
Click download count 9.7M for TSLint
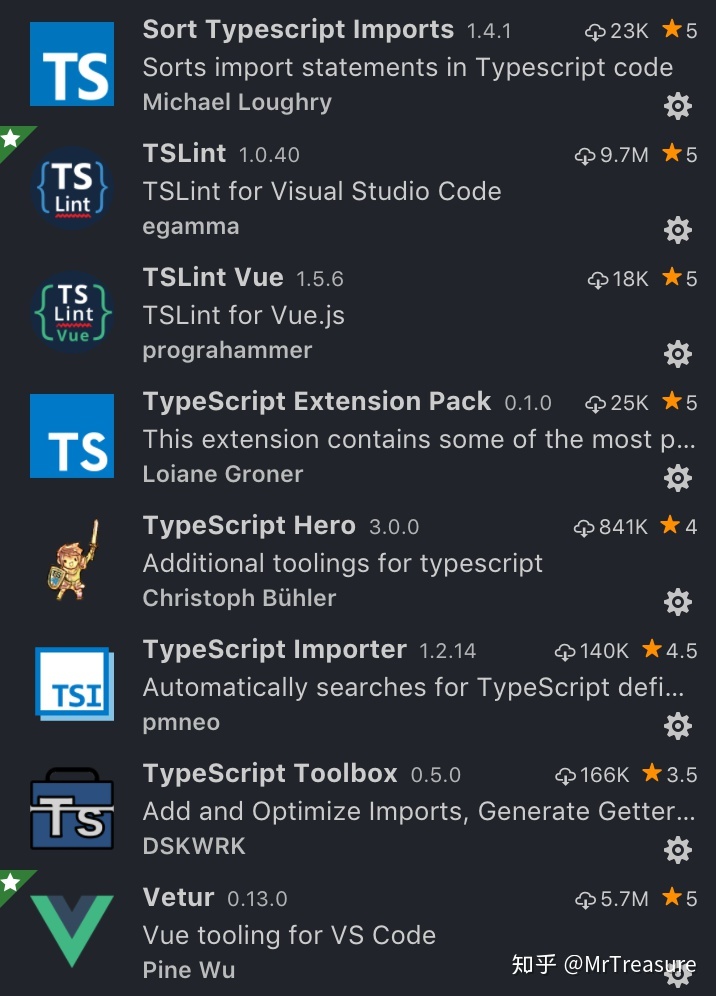(612, 154)
